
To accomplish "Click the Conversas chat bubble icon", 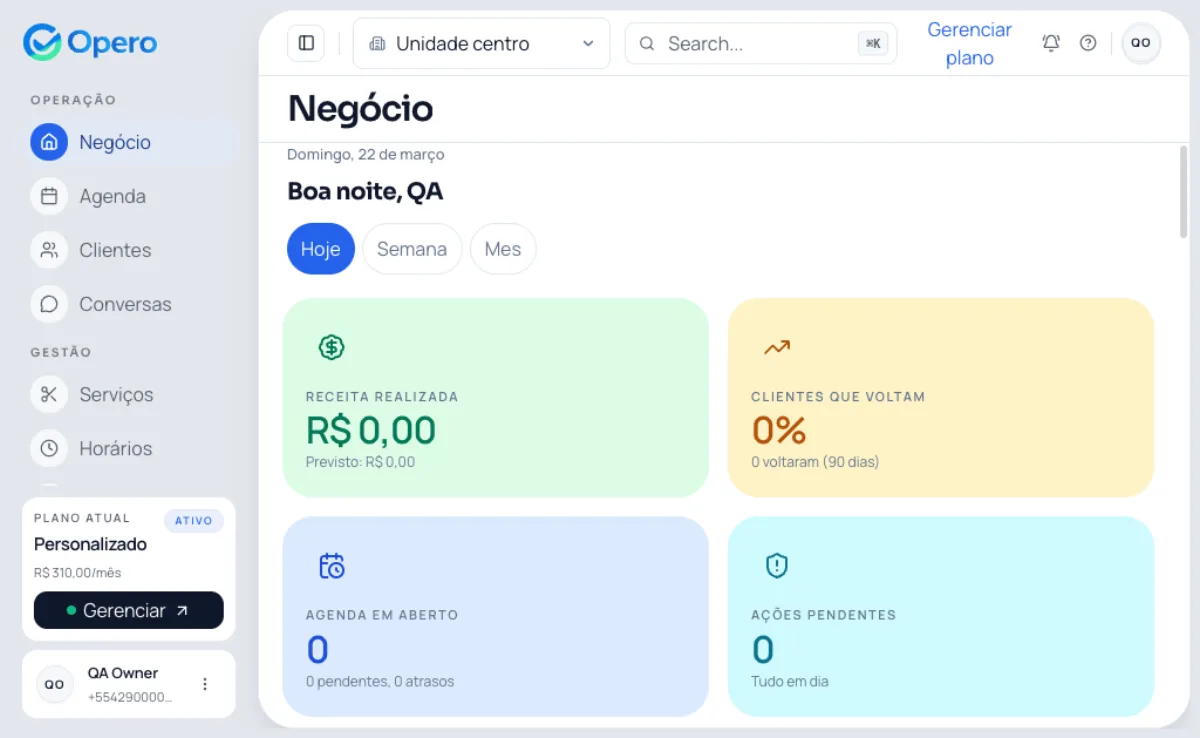I will point(49,304).
